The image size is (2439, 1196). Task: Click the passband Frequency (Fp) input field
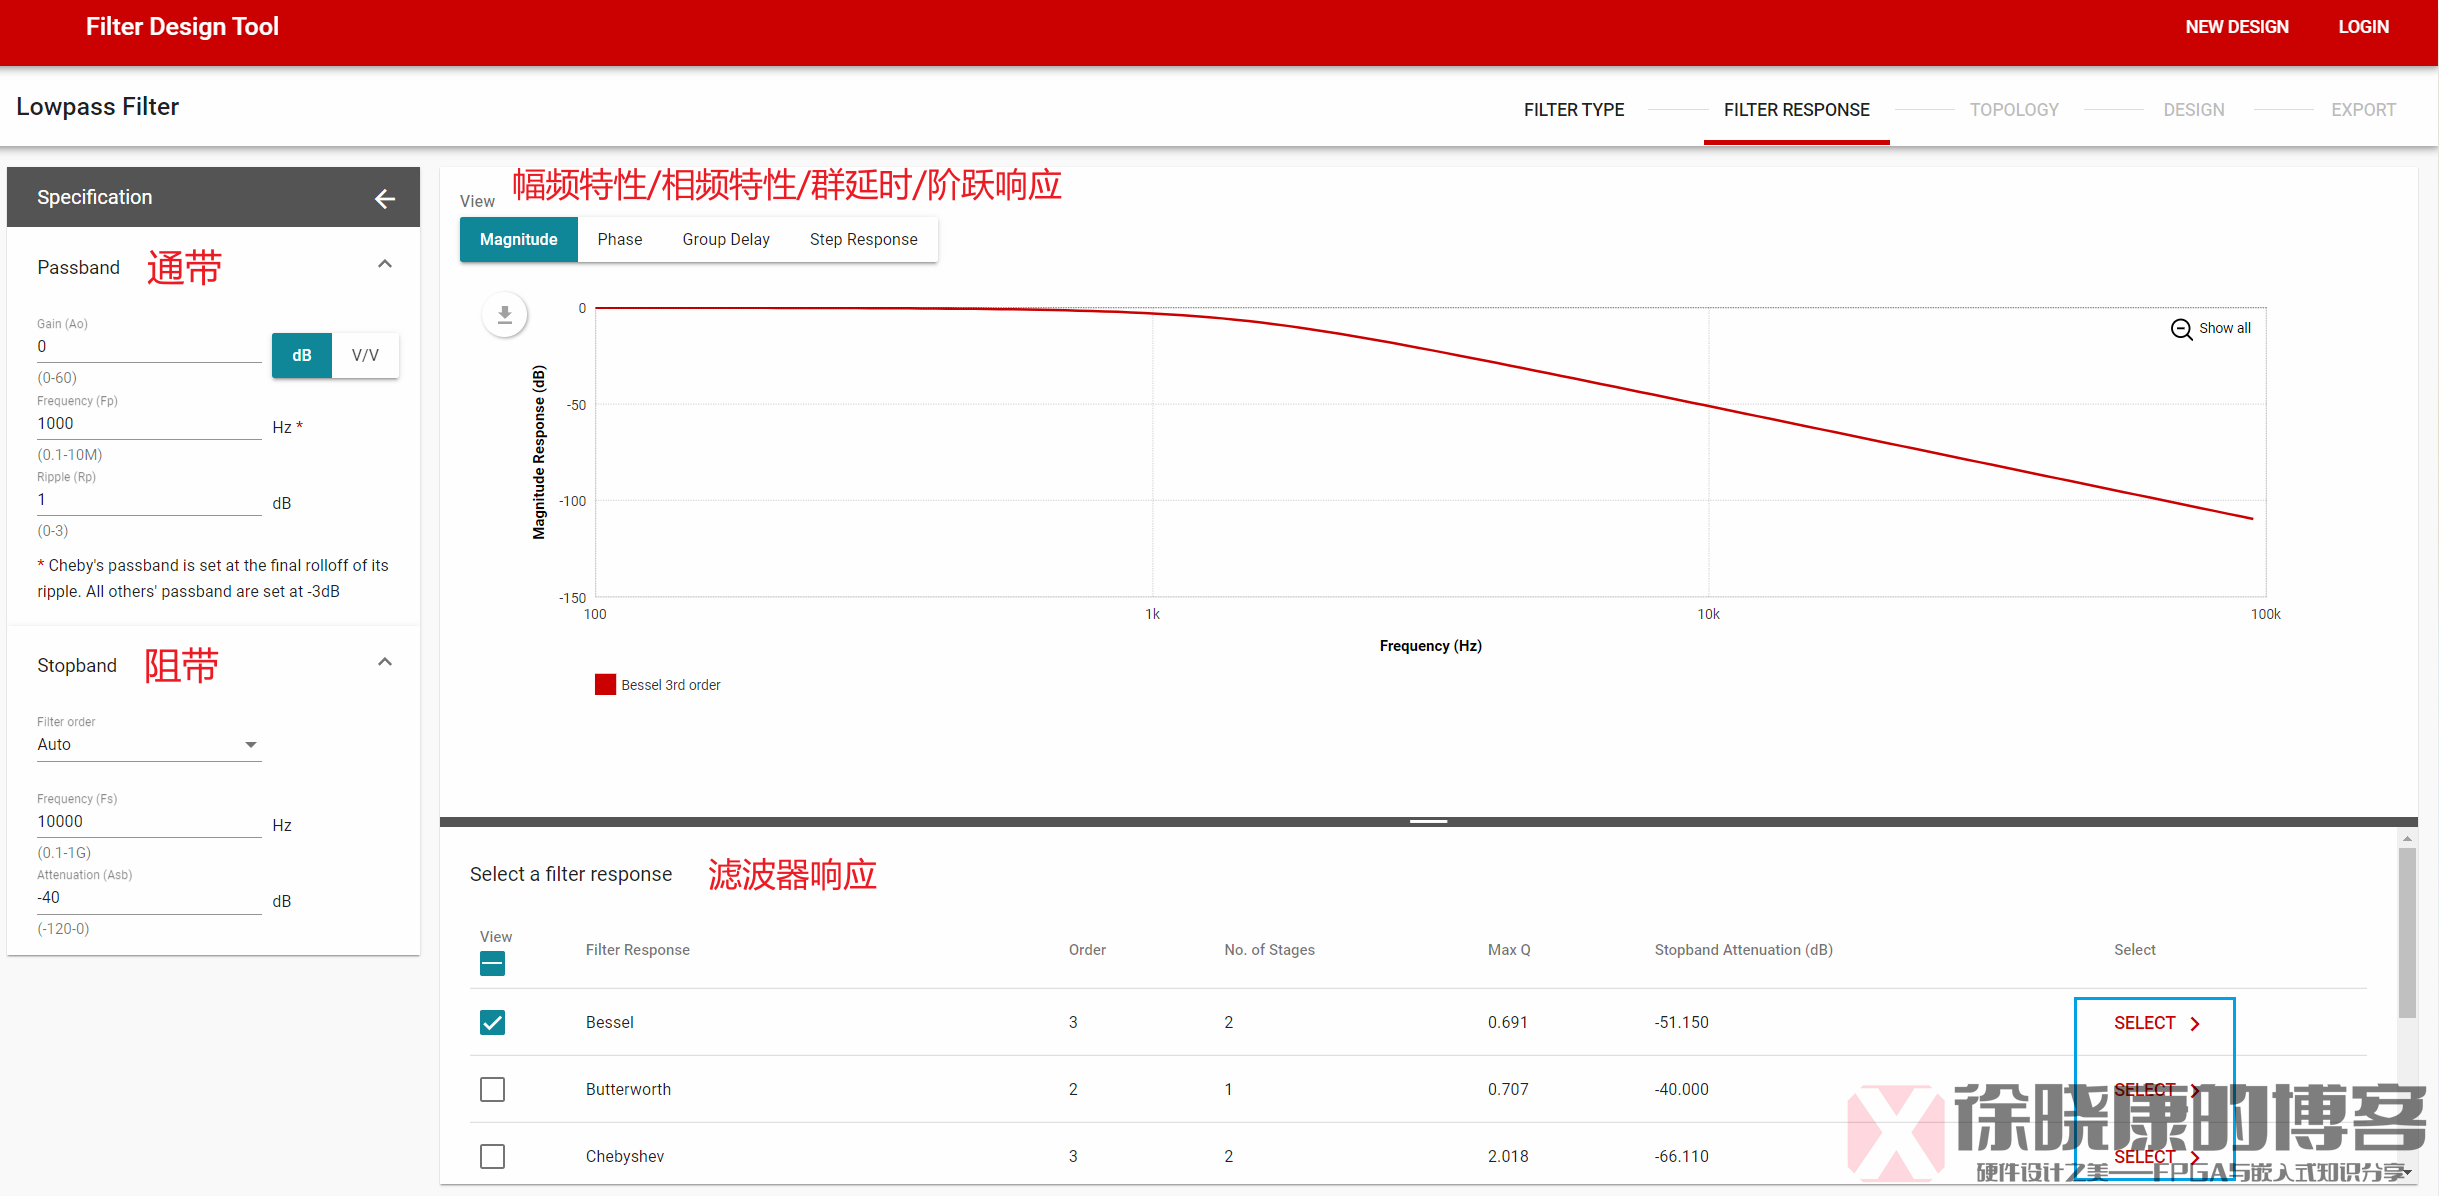click(149, 424)
